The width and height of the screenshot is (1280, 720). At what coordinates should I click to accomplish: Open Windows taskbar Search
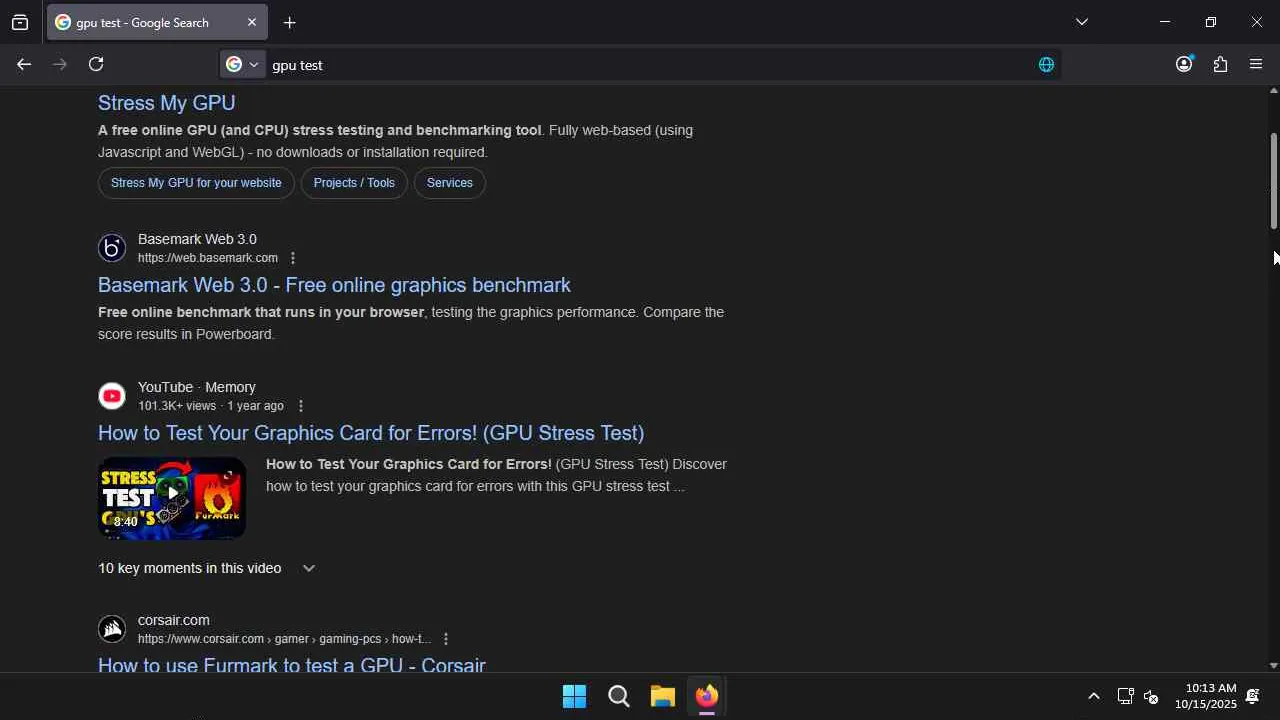(x=619, y=696)
